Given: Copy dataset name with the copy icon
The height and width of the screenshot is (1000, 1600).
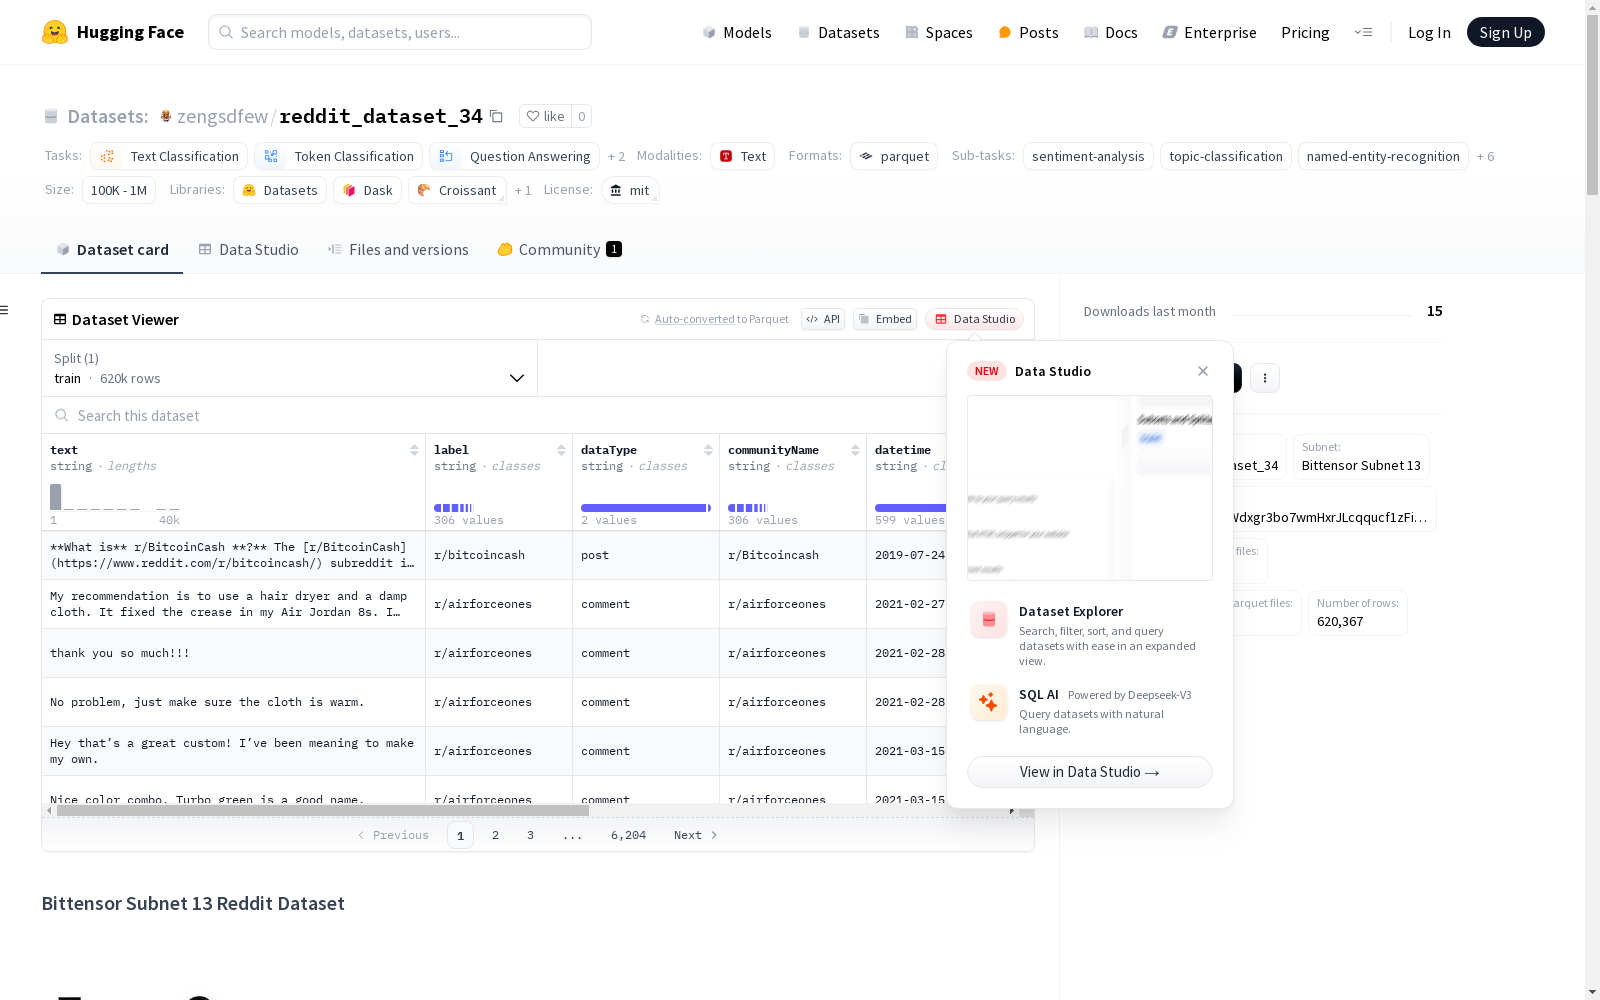Looking at the screenshot, I should (x=496, y=116).
